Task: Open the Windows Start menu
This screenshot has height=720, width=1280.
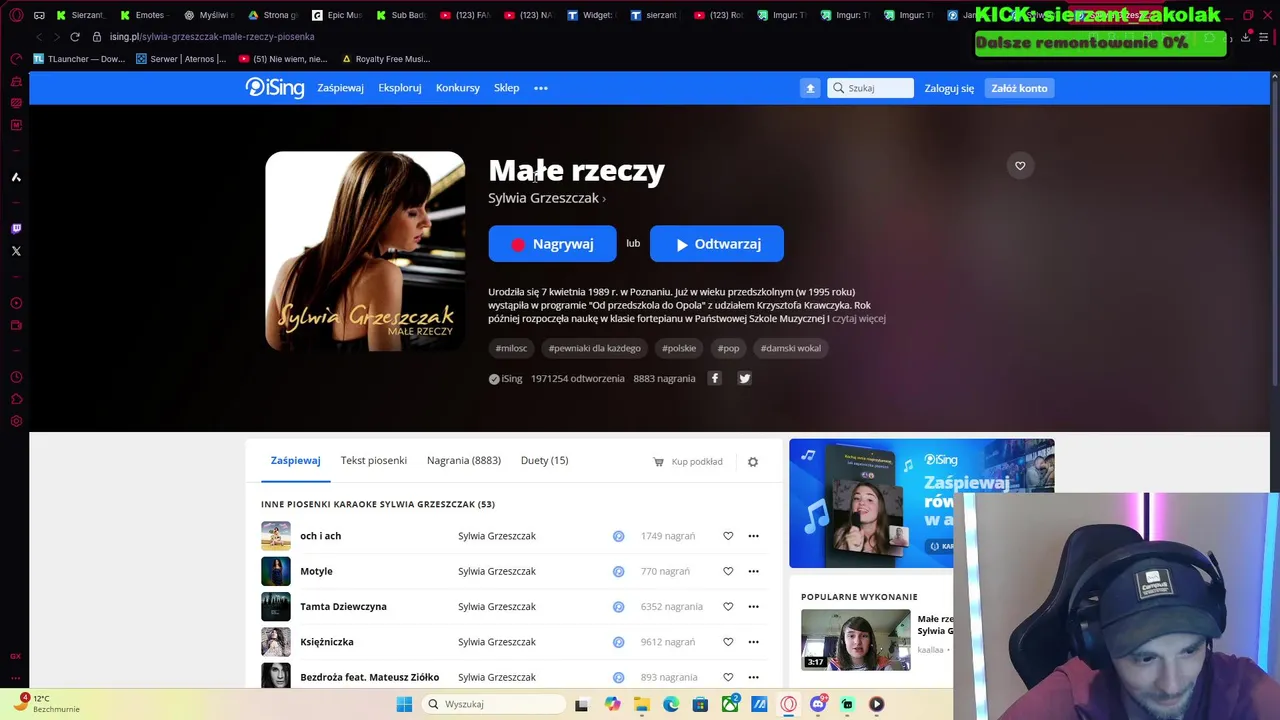Action: [404, 704]
